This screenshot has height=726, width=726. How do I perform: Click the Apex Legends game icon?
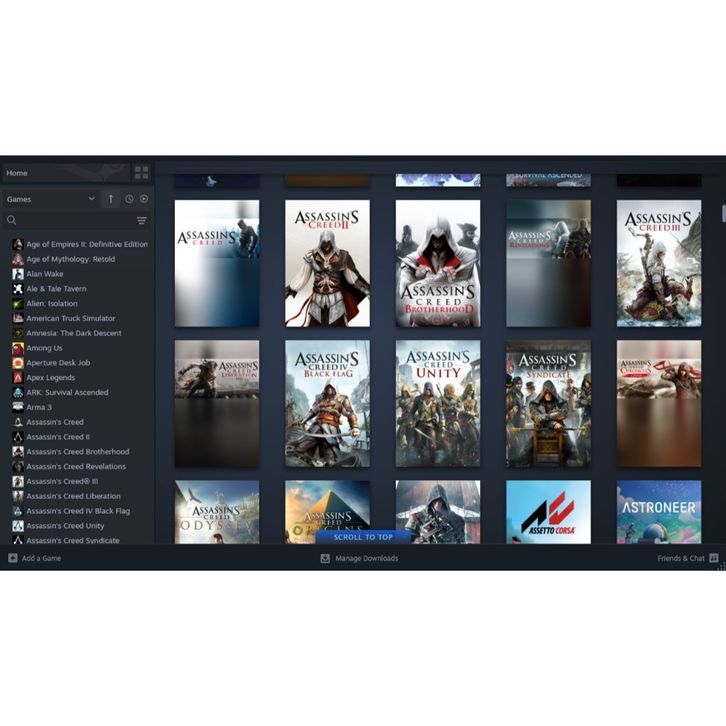(18, 377)
